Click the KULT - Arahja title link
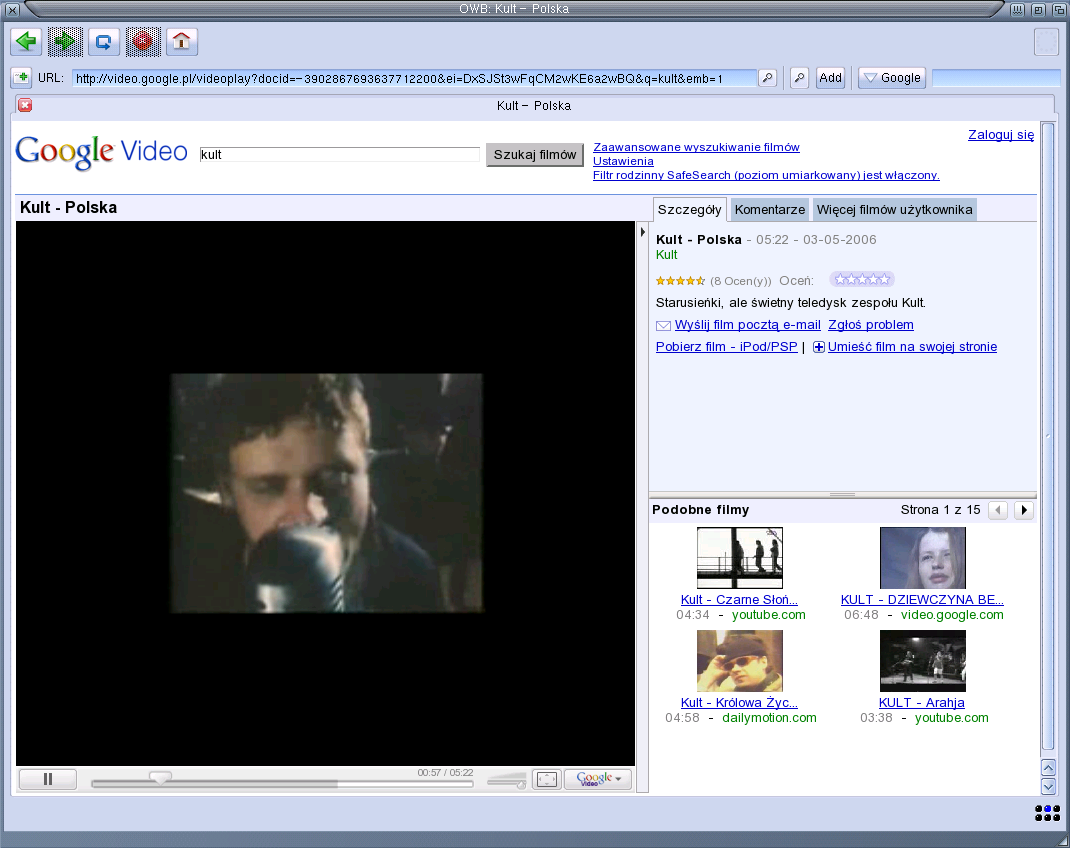 click(922, 703)
